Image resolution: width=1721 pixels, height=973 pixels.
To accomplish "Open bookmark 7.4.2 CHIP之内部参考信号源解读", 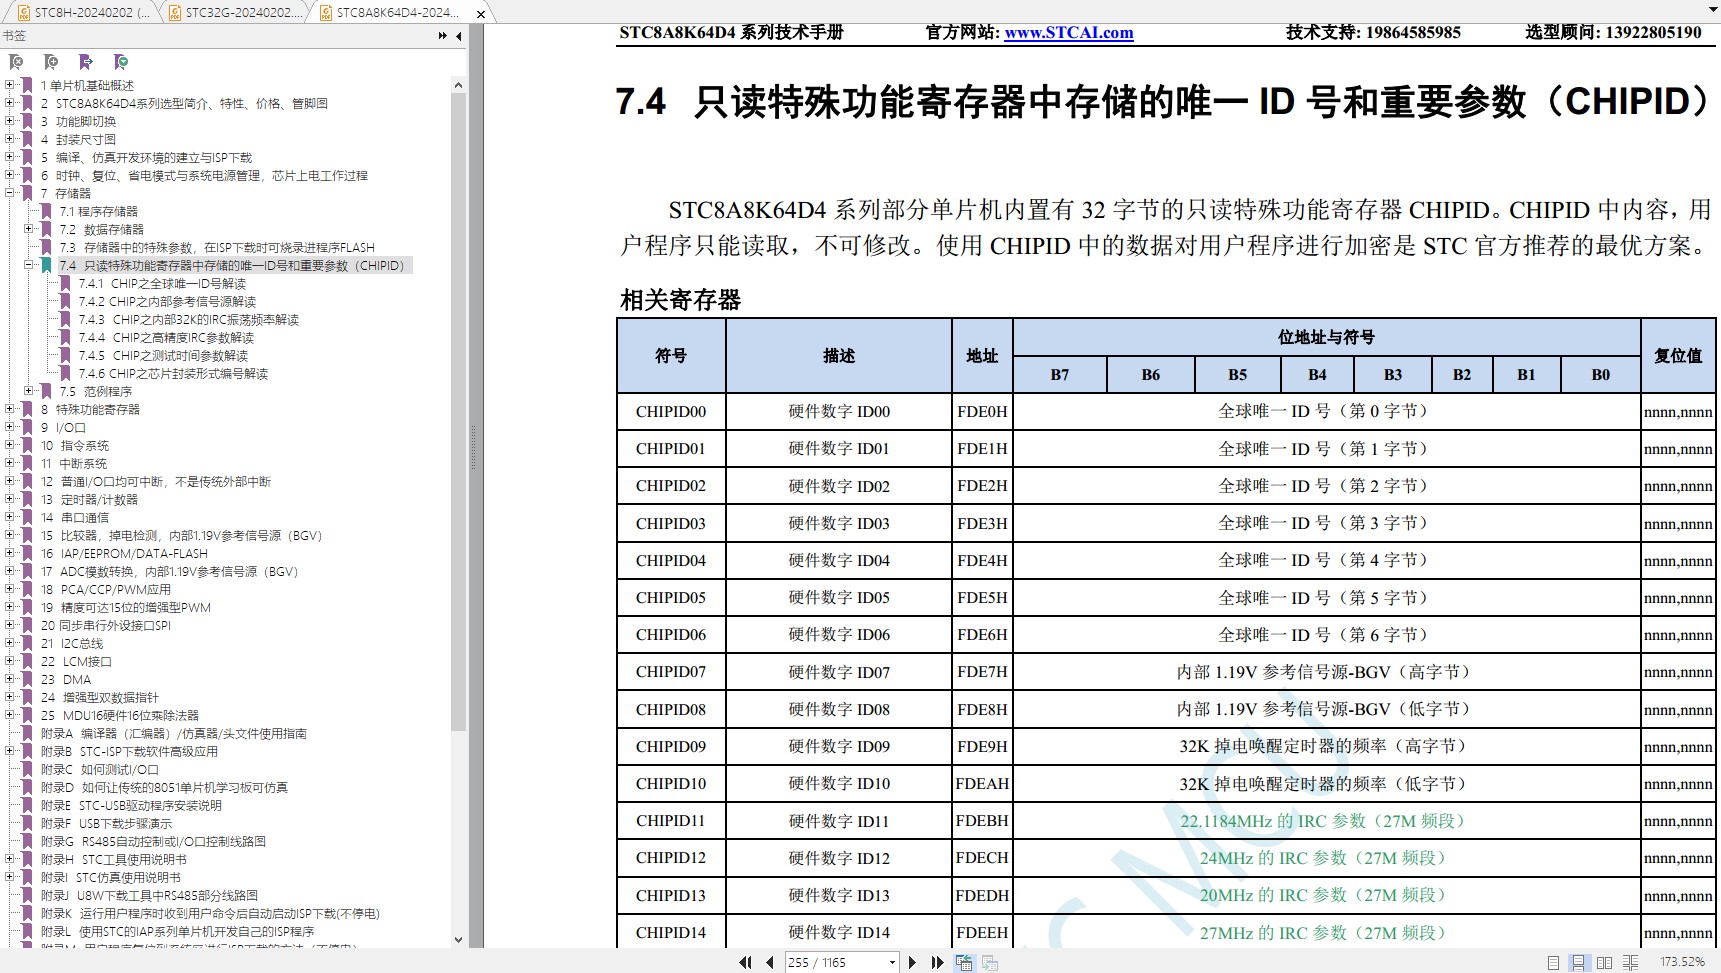I will [x=167, y=301].
